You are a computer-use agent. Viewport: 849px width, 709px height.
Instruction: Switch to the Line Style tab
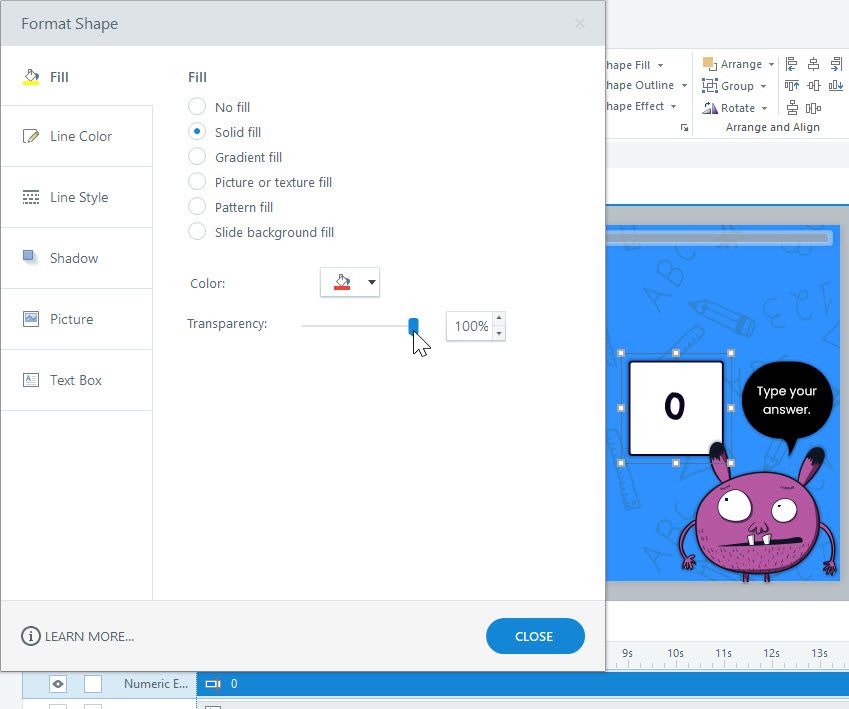(76, 197)
